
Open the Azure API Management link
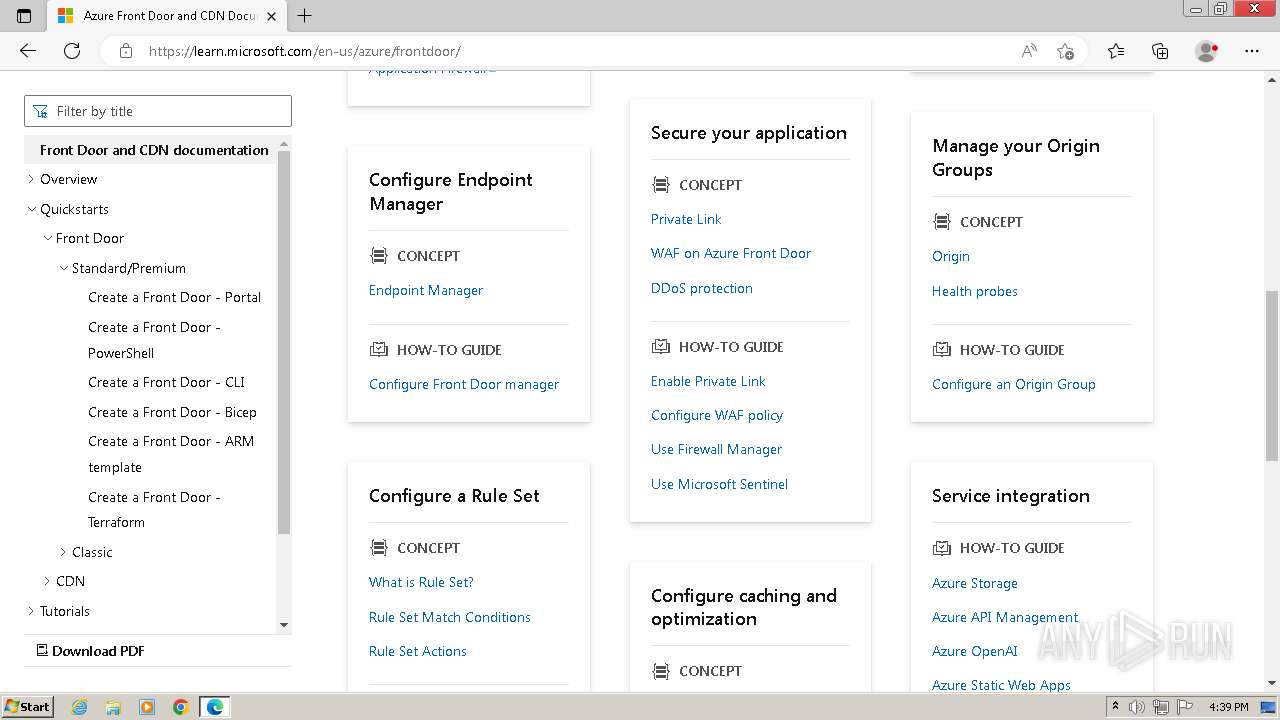pyautogui.click(x=1005, y=617)
